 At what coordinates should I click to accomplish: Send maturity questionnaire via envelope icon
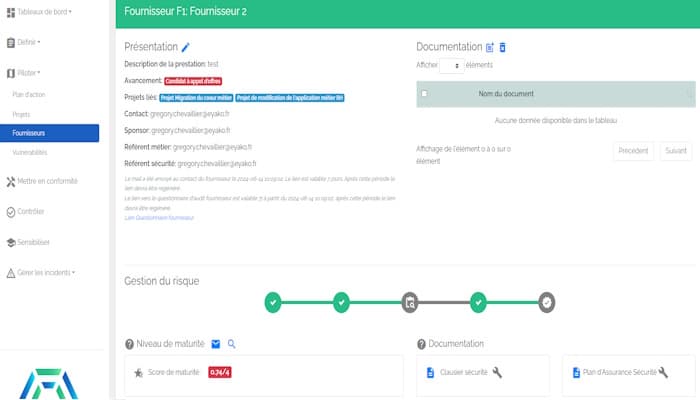pyautogui.click(x=216, y=344)
